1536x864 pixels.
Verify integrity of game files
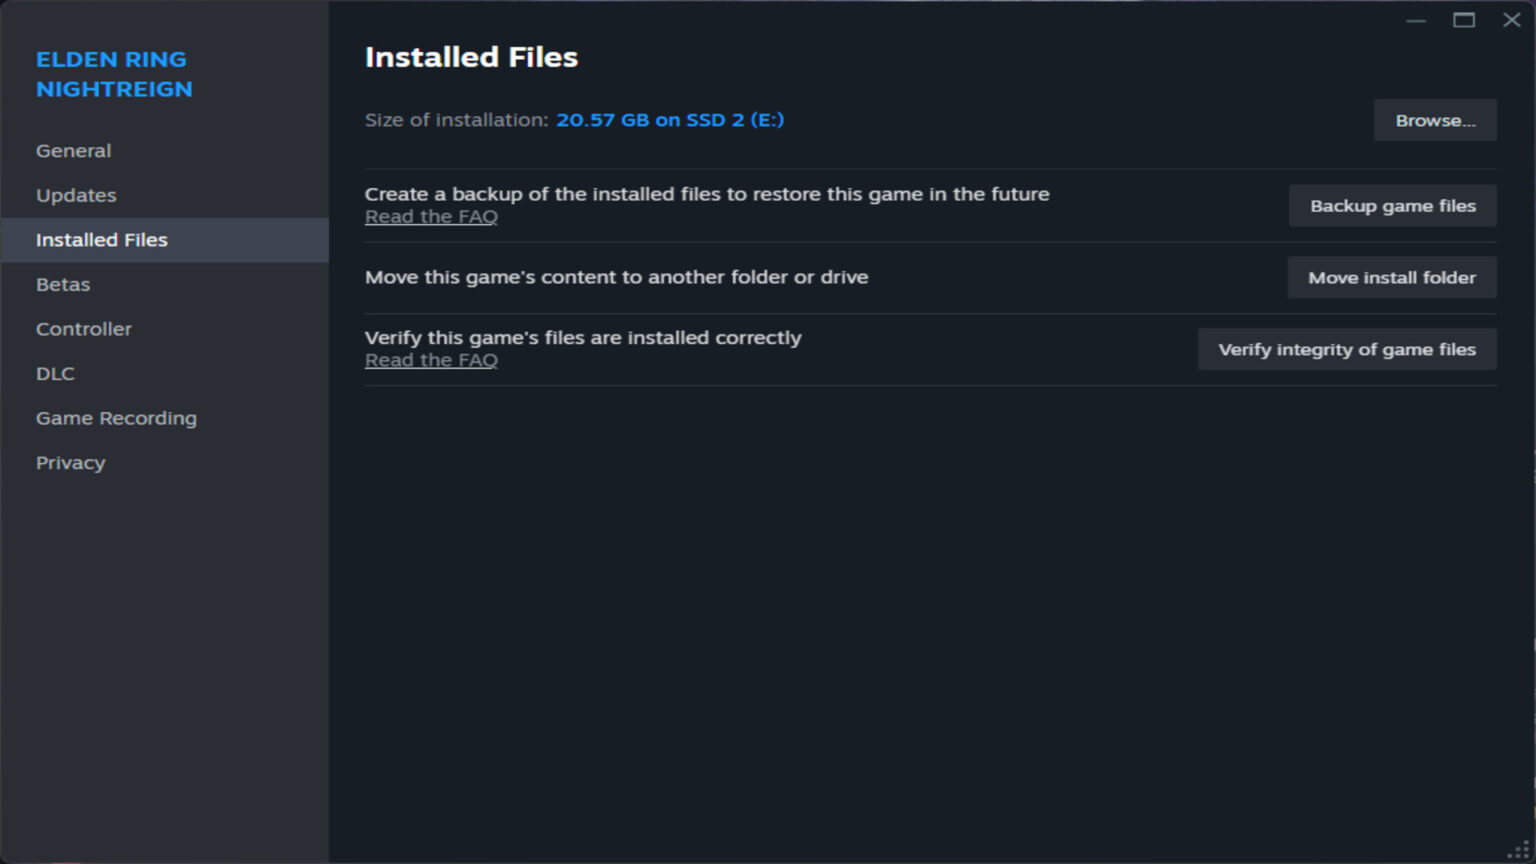[1346, 349]
